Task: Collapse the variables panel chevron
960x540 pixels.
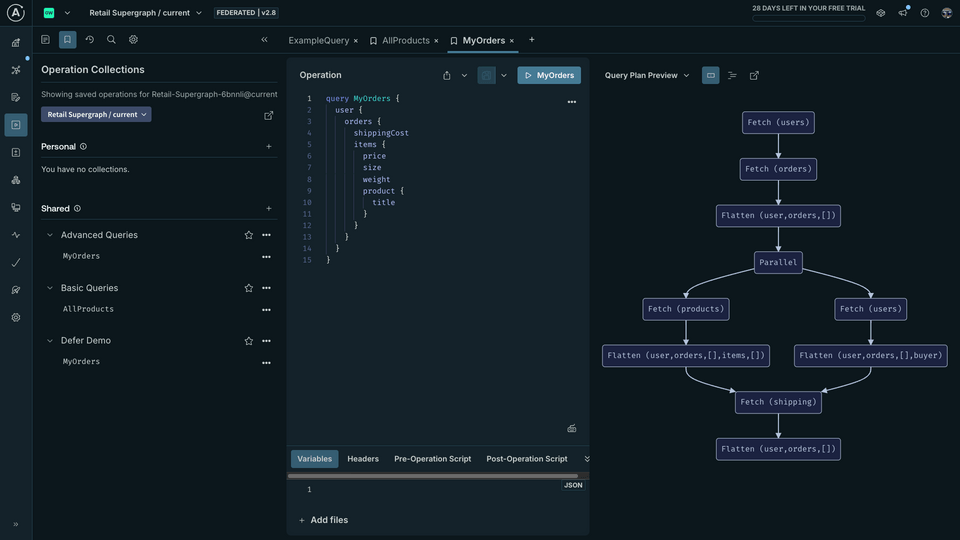Action: point(587,459)
